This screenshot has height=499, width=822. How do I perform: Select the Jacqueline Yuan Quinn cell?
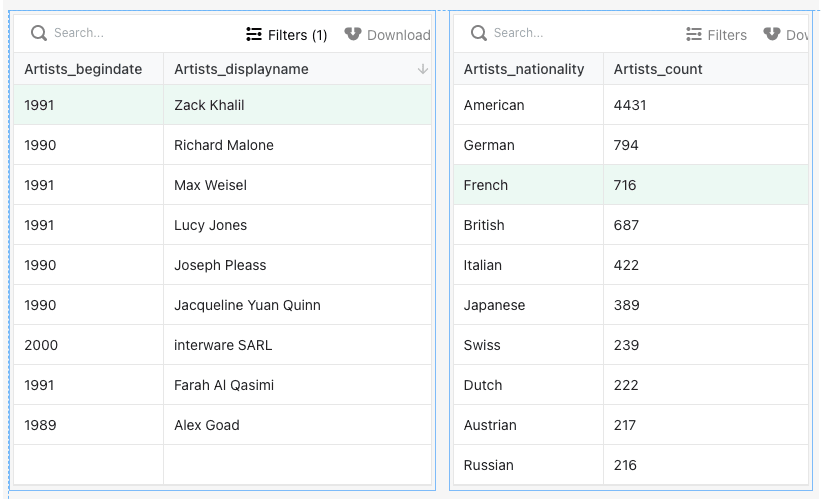click(247, 305)
